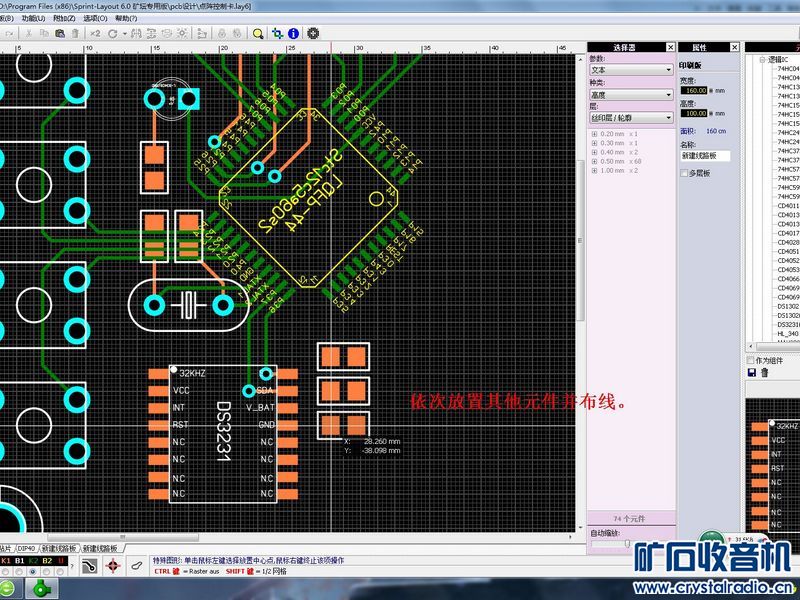Enable the 多层板 checkbox

[x=684, y=173]
